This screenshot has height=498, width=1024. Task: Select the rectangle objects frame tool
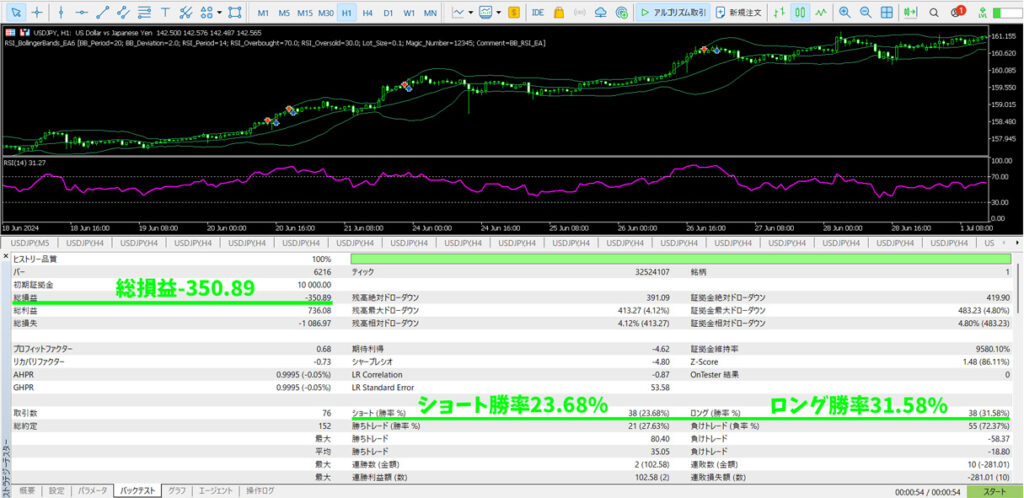235,12
